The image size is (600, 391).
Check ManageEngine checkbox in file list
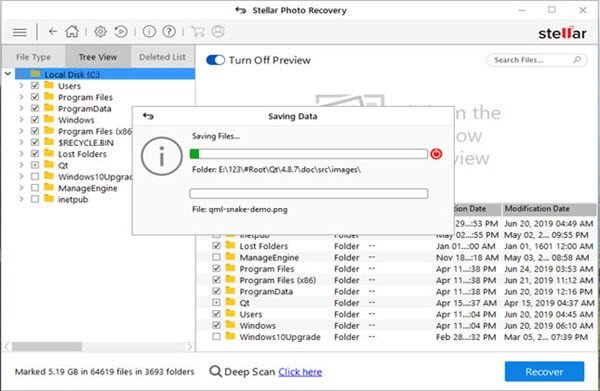pos(216,257)
